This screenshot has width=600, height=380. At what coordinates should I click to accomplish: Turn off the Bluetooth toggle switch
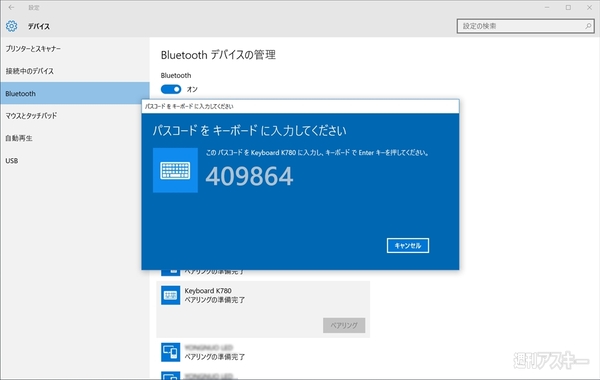(171, 89)
